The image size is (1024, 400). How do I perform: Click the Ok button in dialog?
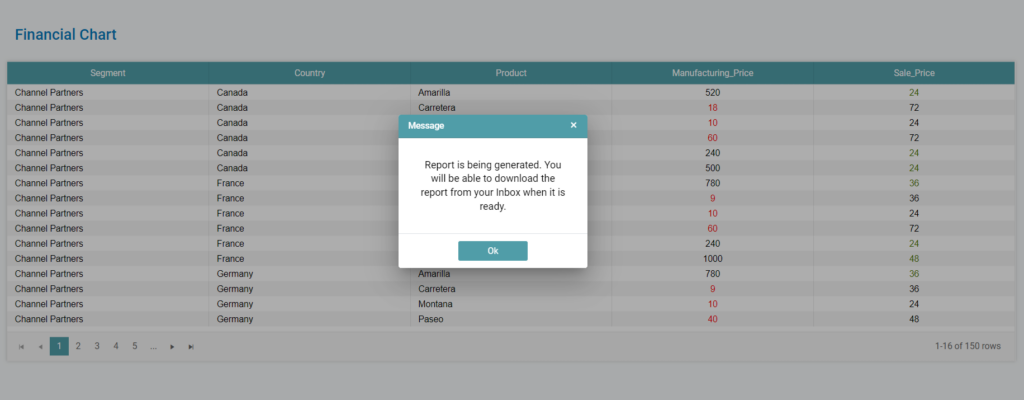point(492,251)
